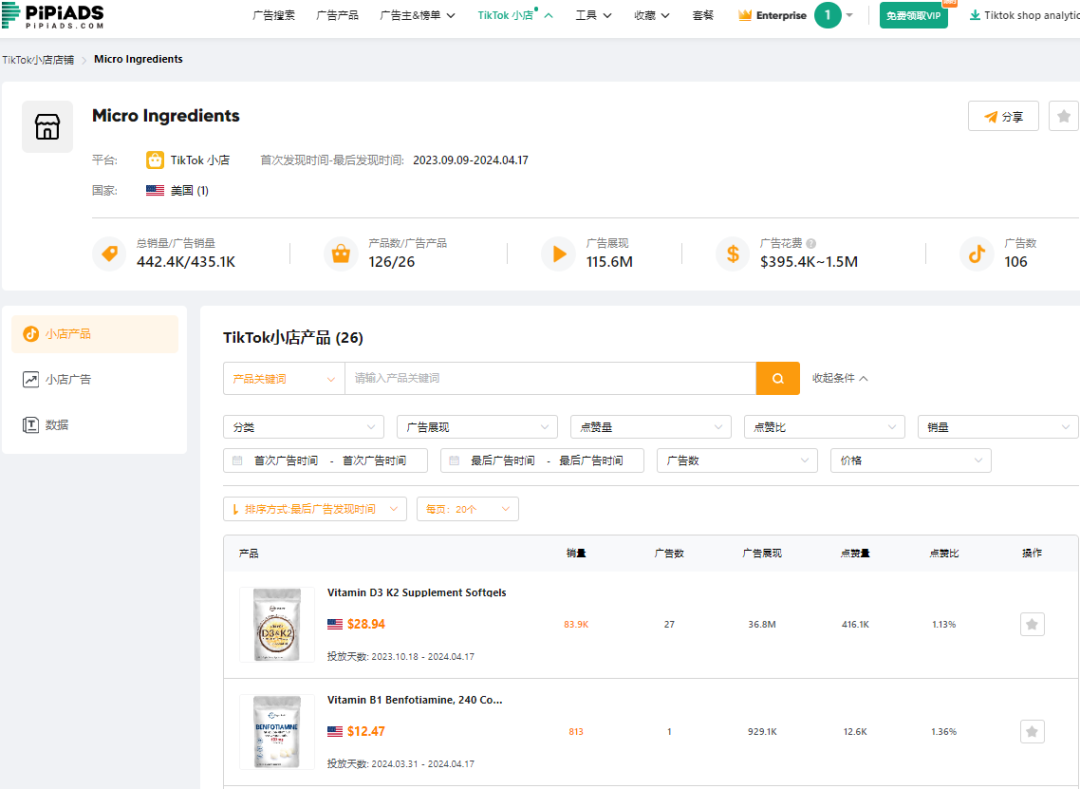Click the 最后广告时间 calendar icon
This screenshot has width=1080, height=789.
pyautogui.click(x=455, y=461)
